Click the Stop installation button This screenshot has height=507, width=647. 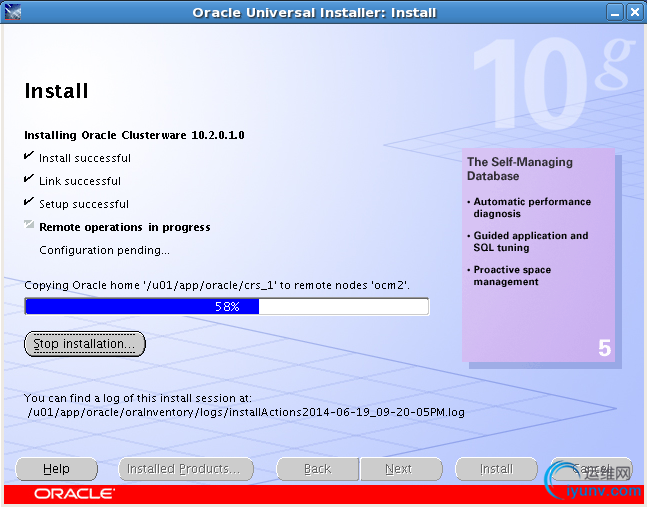85,344
